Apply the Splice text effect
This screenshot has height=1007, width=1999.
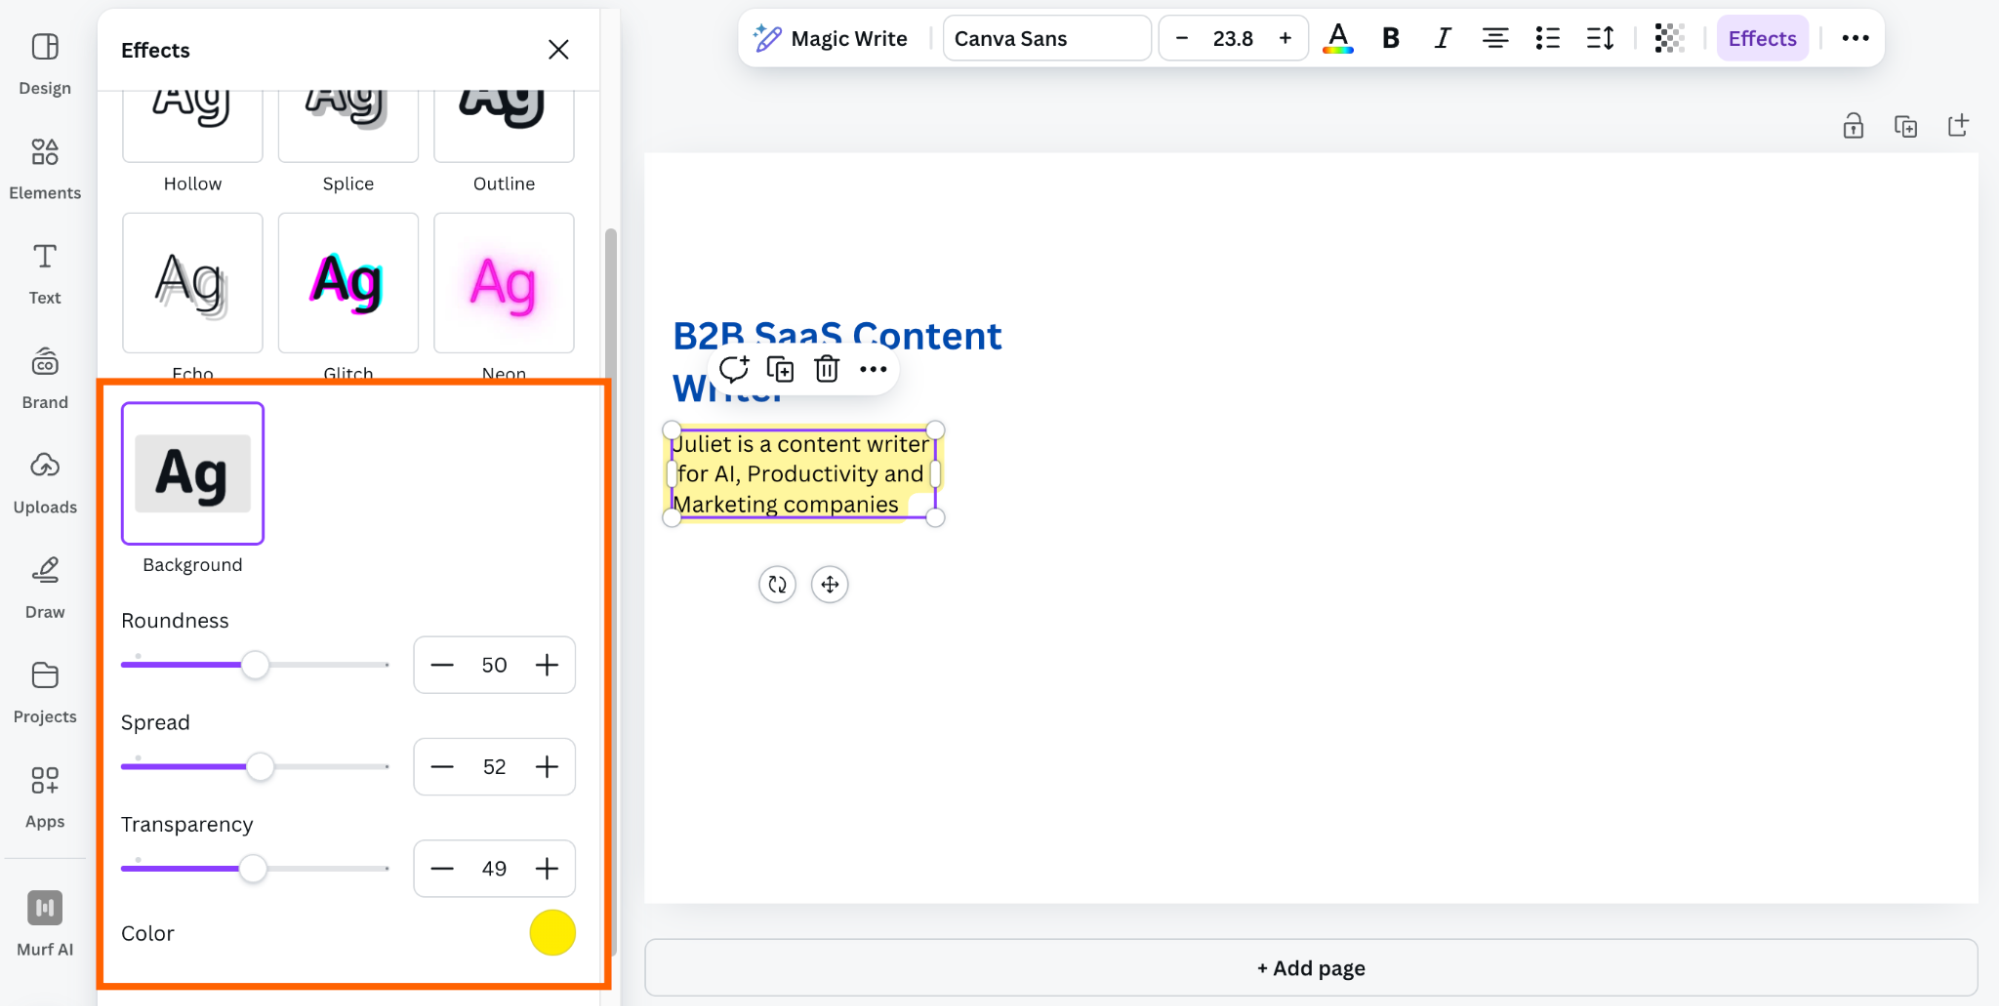[348, 125]
